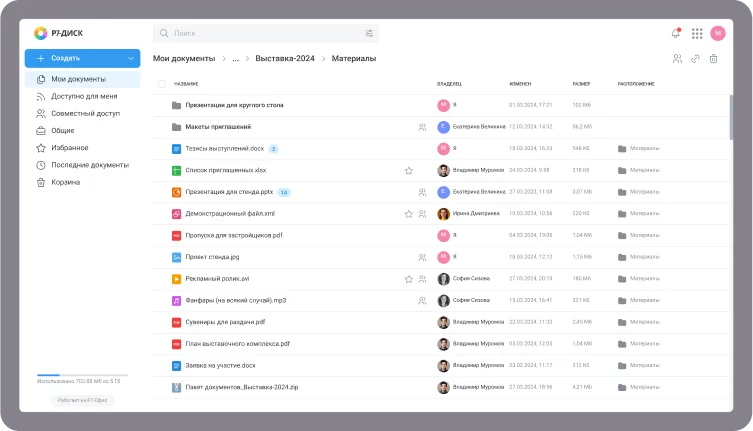Open search filter settings icon
Screen dimensions: 753x431
tap(369, 33)
